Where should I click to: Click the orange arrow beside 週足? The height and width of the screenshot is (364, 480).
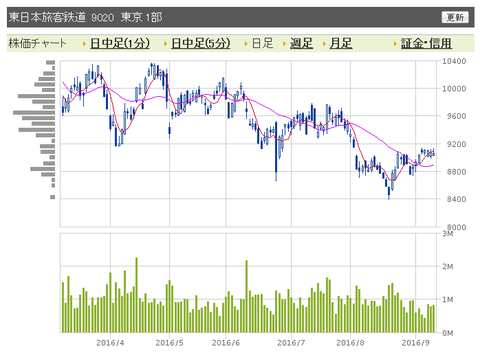[284, 44]
